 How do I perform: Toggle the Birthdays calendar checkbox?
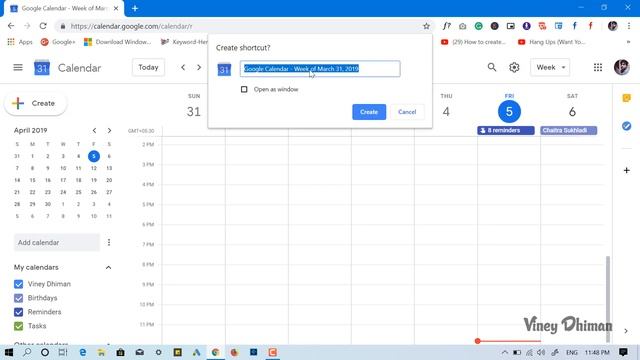(x=18, y=298)
